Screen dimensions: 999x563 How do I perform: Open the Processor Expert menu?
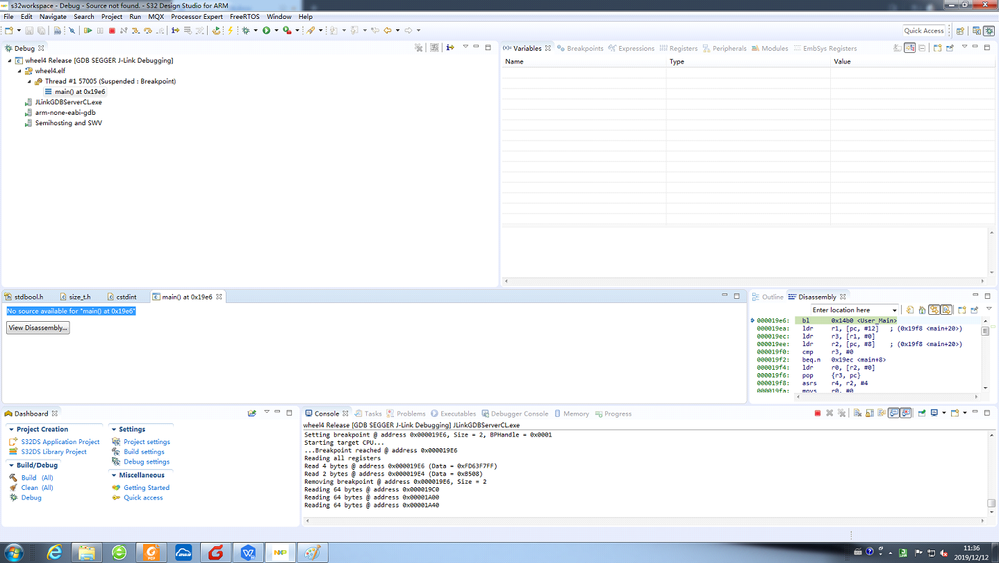[197, 17]
